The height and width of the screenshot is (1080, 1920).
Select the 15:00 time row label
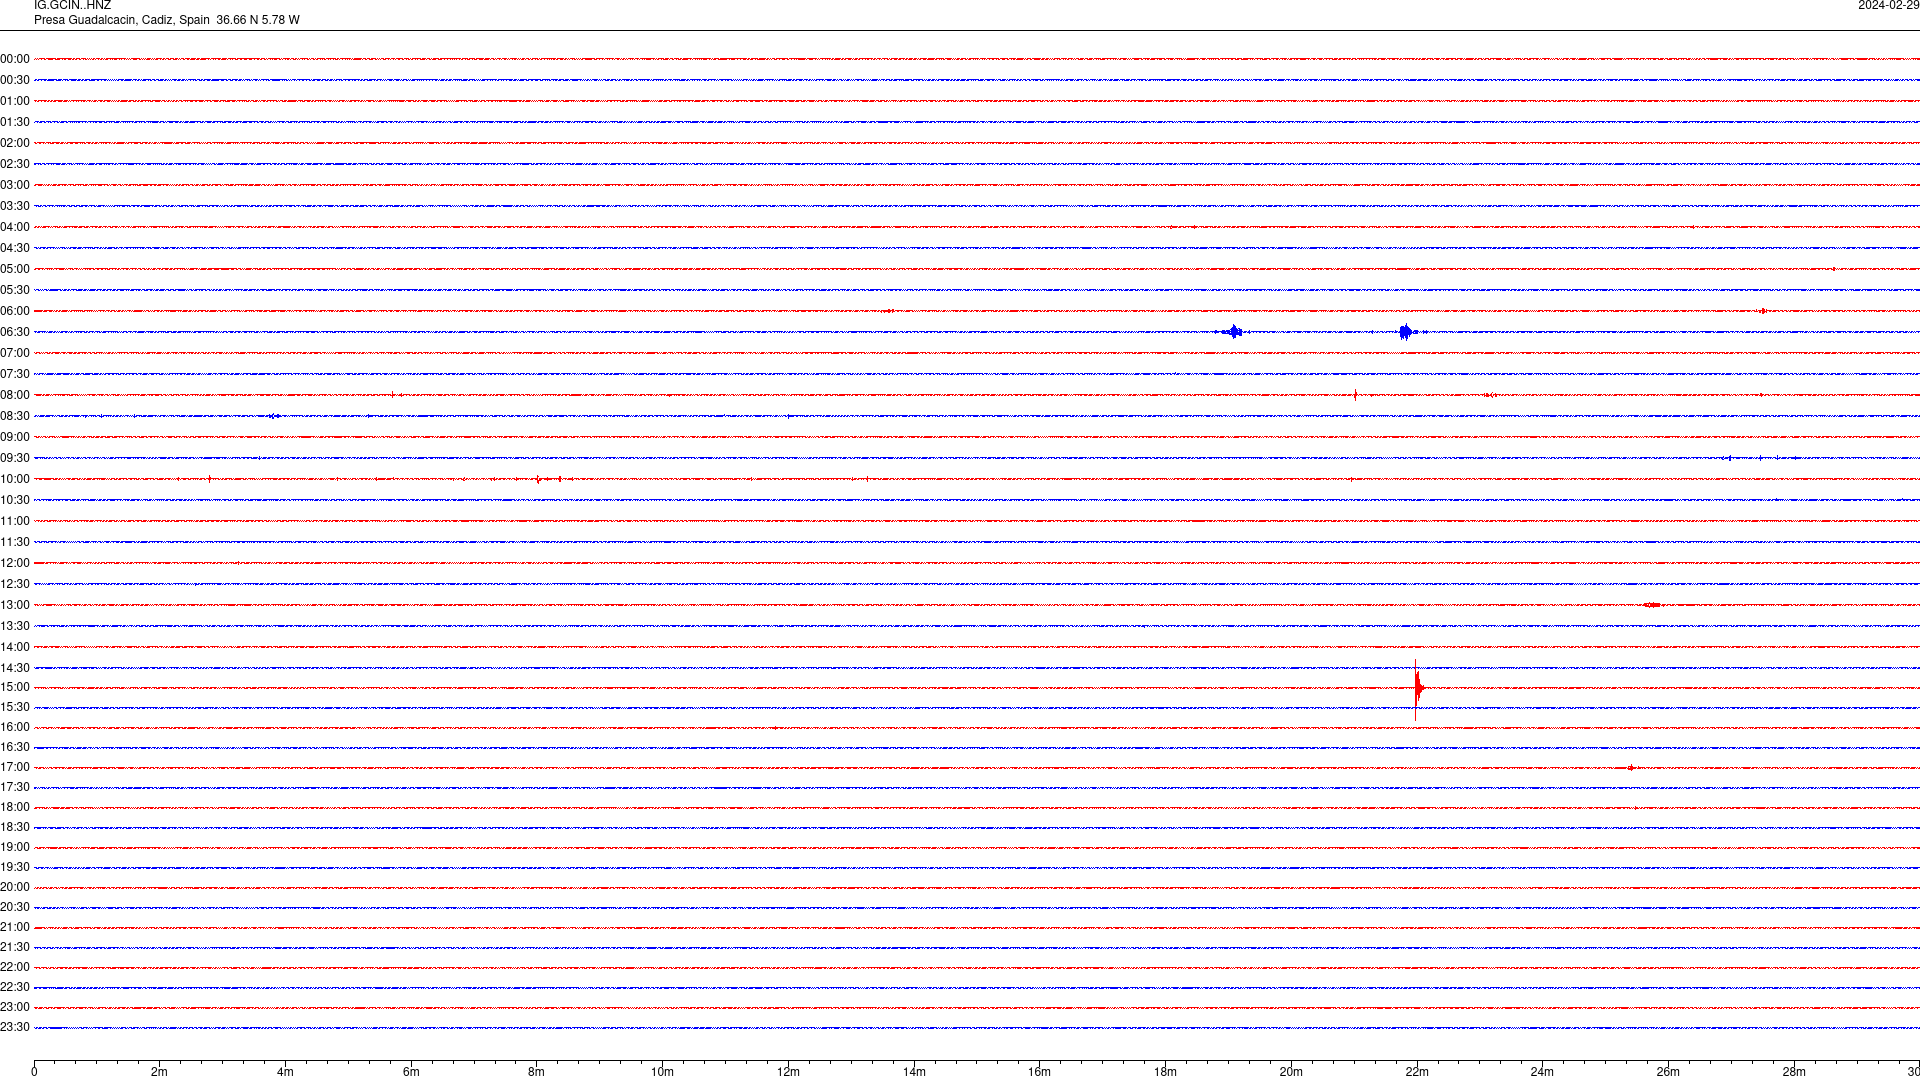click(x=15, y=687)
